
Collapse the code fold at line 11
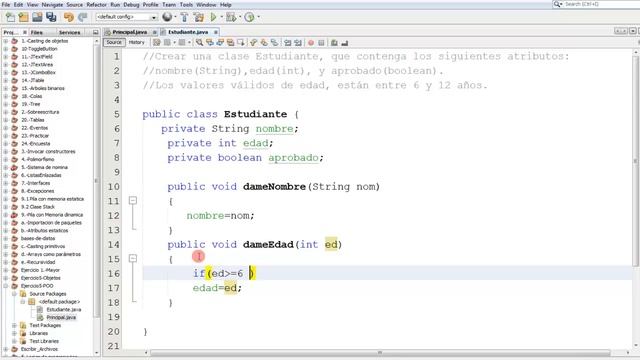coord(133,200)
